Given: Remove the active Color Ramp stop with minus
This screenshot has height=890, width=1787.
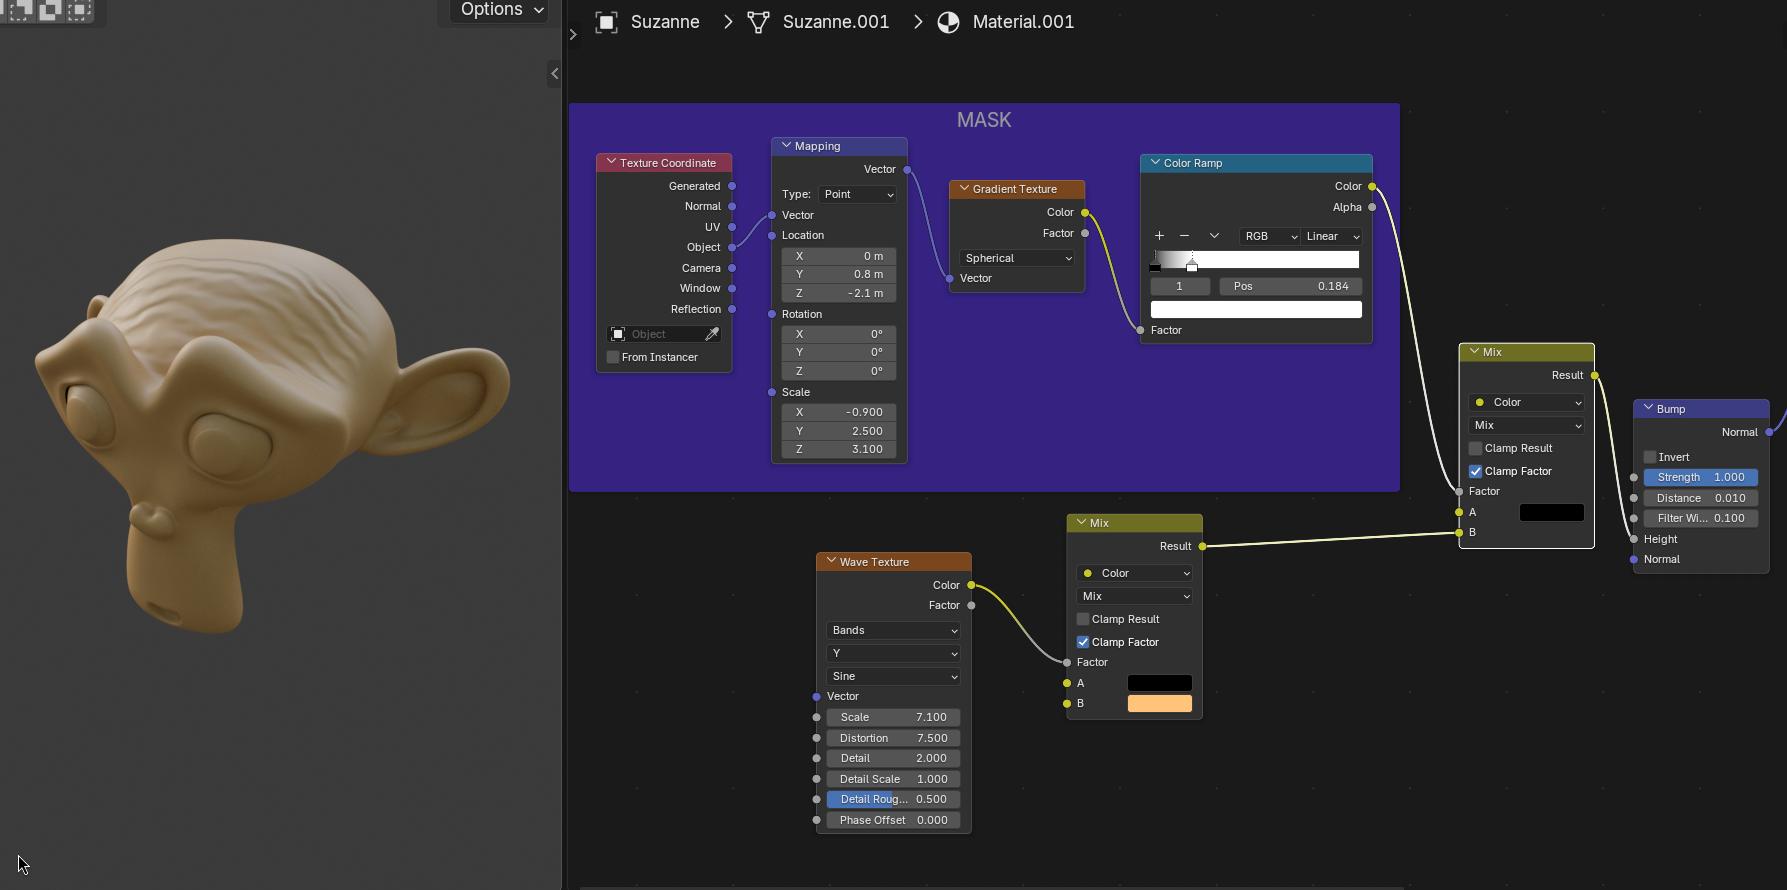Looking at the screenshot, I should click(x=1184, y=236).
